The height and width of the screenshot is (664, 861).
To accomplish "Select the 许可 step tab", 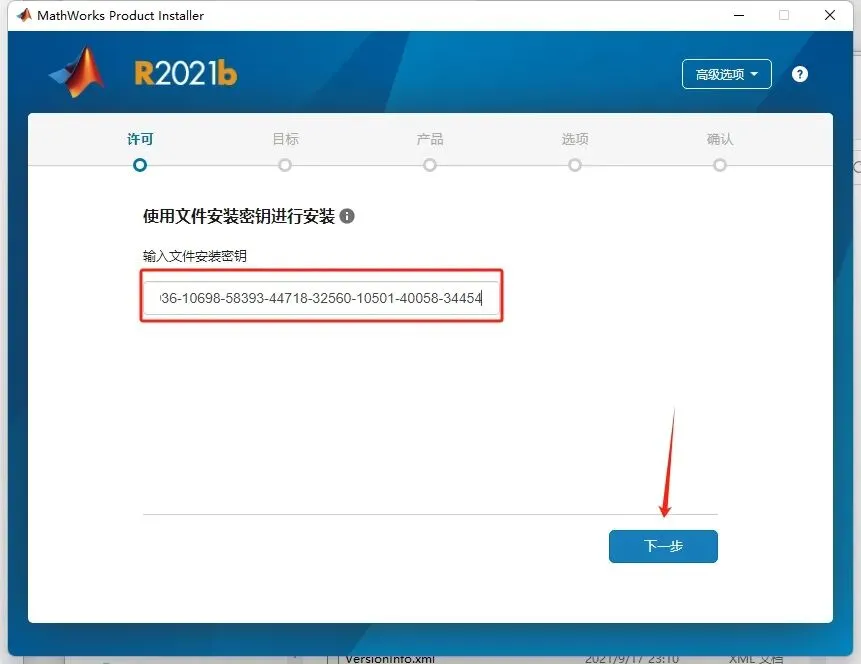I will (x=140, y=139).
